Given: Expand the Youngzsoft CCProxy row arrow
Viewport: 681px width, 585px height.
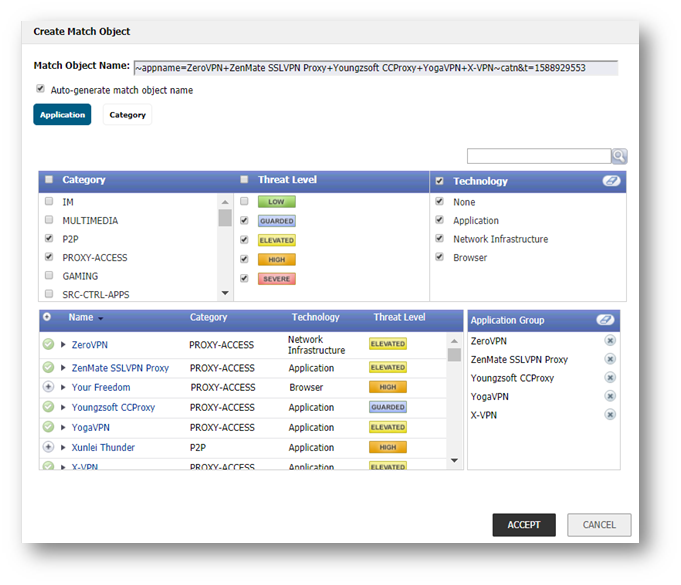Looking at the screenshot, I should [x=63, y=407].
